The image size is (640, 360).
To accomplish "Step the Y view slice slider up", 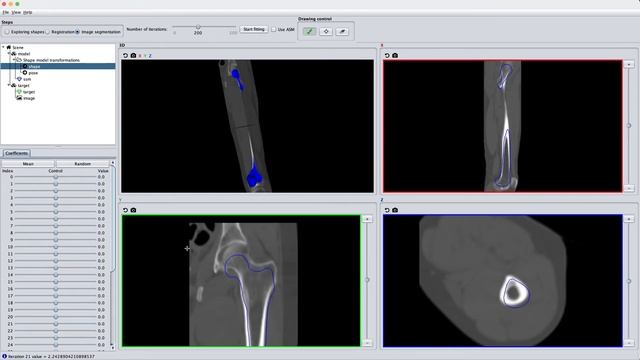I will pos(367,219).
